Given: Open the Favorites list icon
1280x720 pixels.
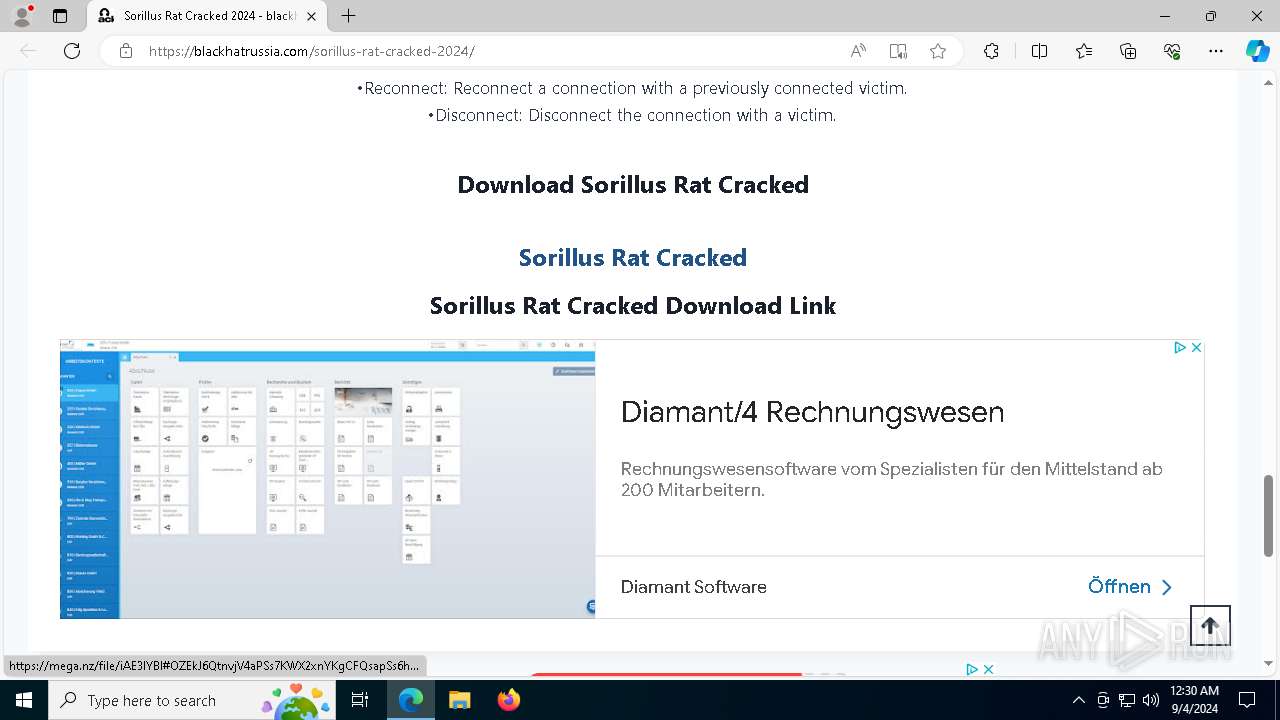Looking at the screenshot, I should [x=1084, y=51].
